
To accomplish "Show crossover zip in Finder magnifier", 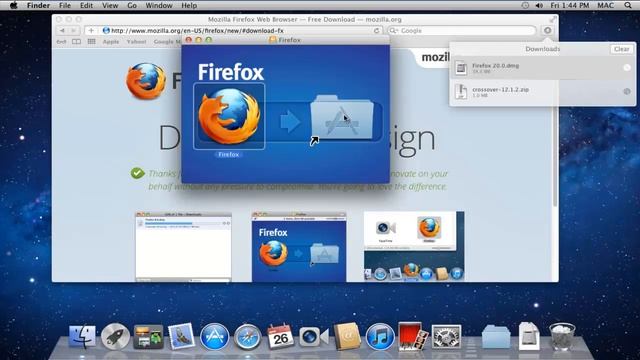I will tap(627, 91).
